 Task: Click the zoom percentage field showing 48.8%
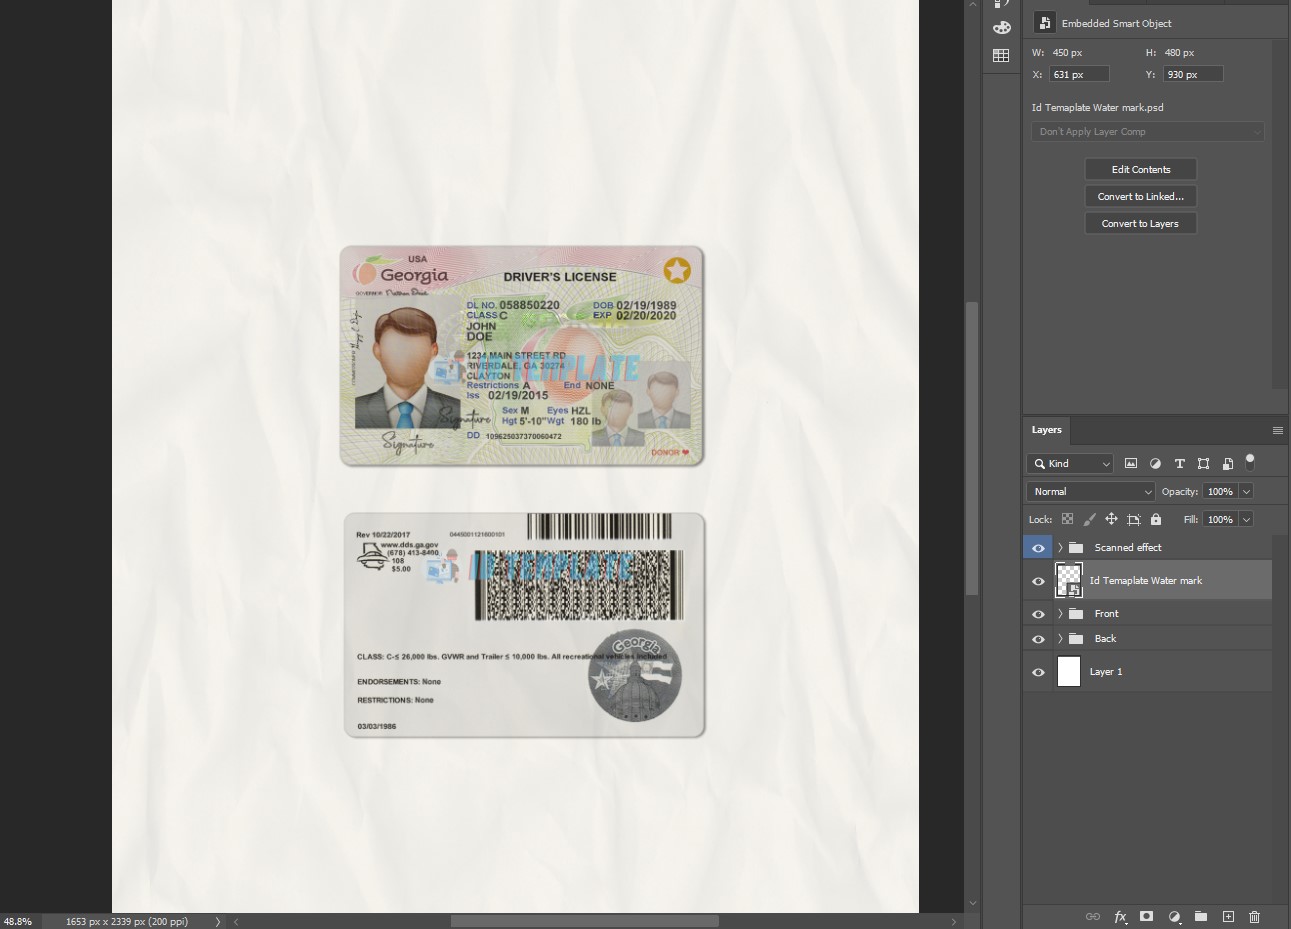tap(18, 921)
